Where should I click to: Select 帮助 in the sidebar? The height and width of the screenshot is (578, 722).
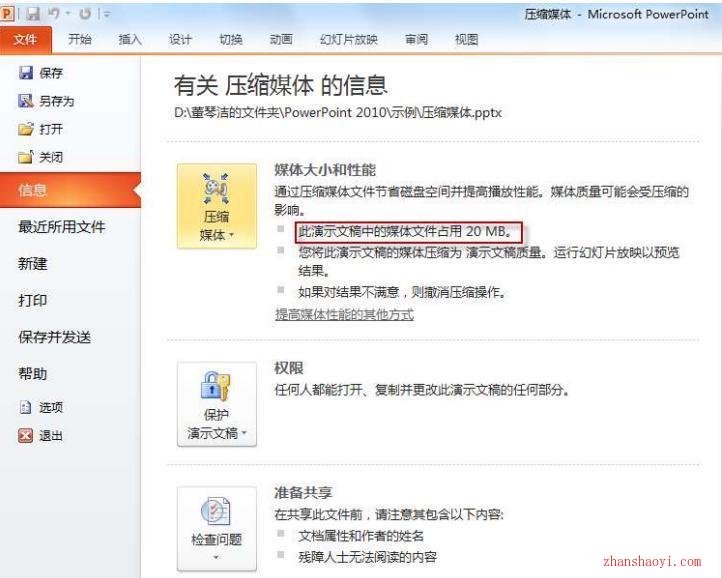tap(33, 374)
